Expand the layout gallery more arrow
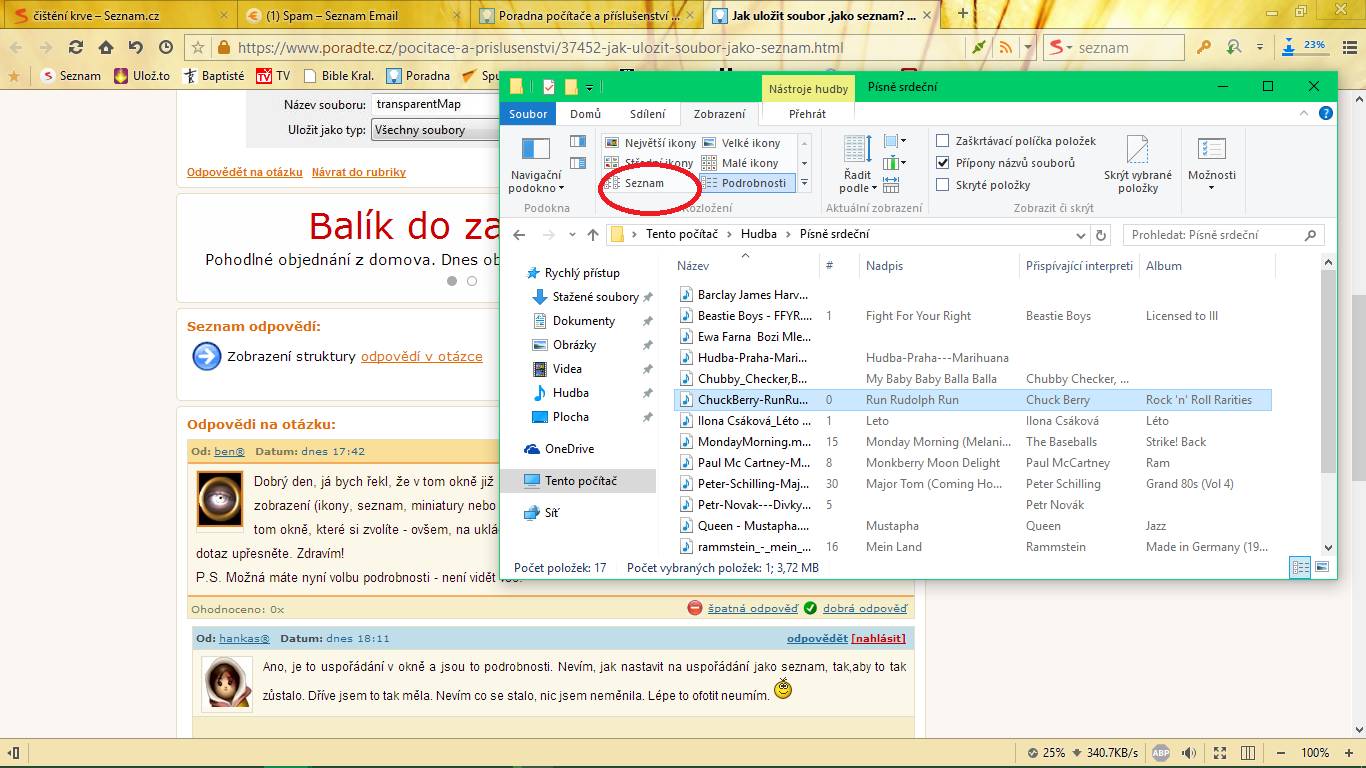The image size is (1366, 768). [x=804, y=183]
